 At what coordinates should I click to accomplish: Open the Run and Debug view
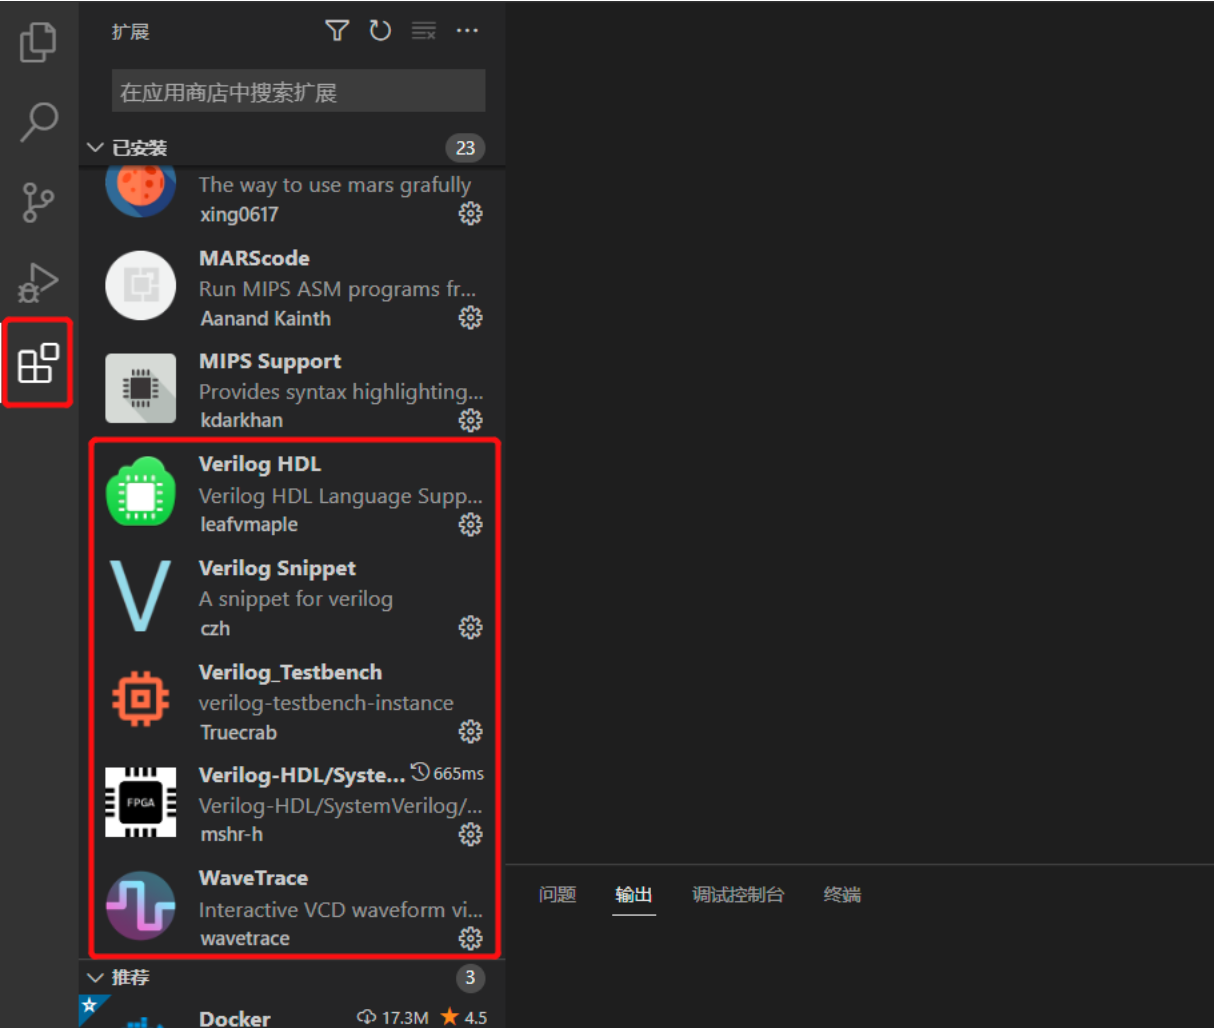(38, 283)
